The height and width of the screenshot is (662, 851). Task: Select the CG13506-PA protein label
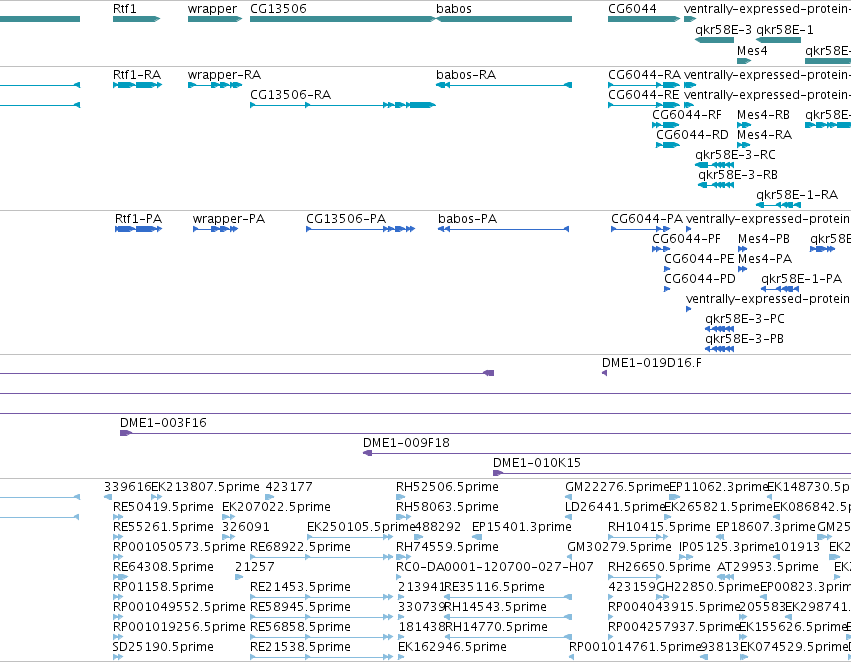[346, 219]
